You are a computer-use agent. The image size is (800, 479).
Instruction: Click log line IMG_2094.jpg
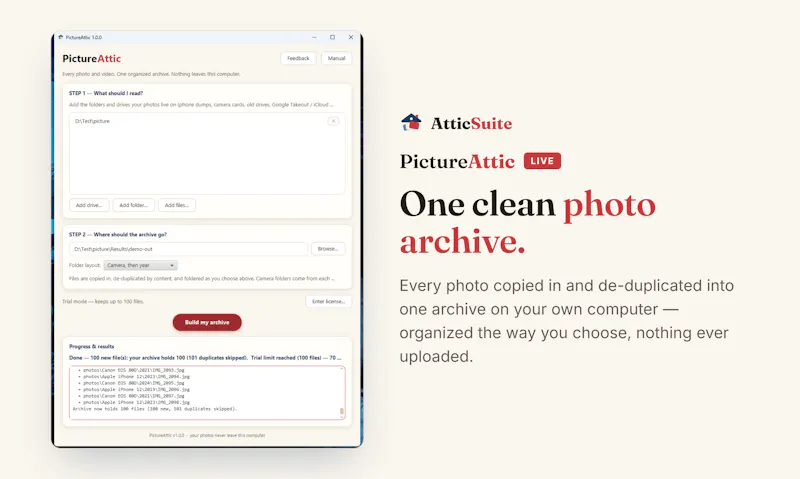point(136,376)
